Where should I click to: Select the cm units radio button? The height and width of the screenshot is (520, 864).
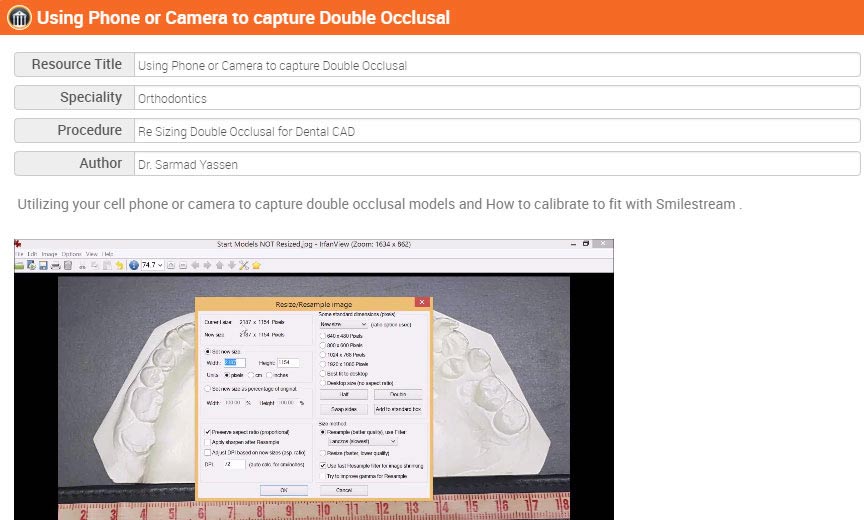click(251, 375)
